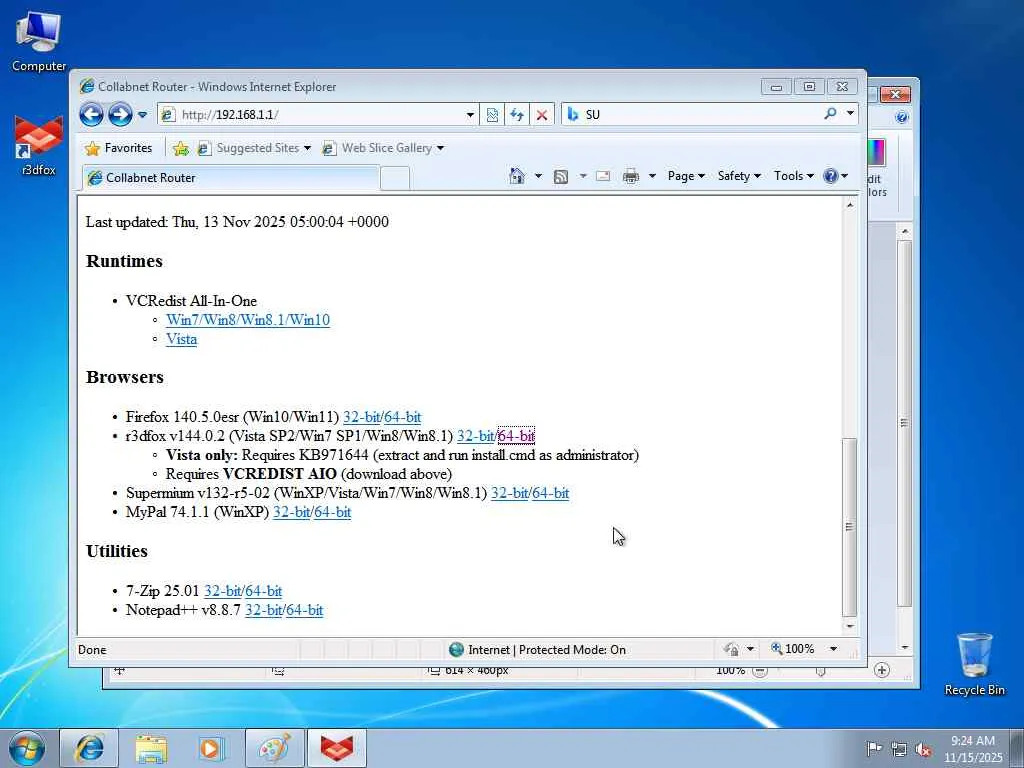Expand the address bar autocomplete dropdown arrow

pyautogui.click(x=470, y=115)
